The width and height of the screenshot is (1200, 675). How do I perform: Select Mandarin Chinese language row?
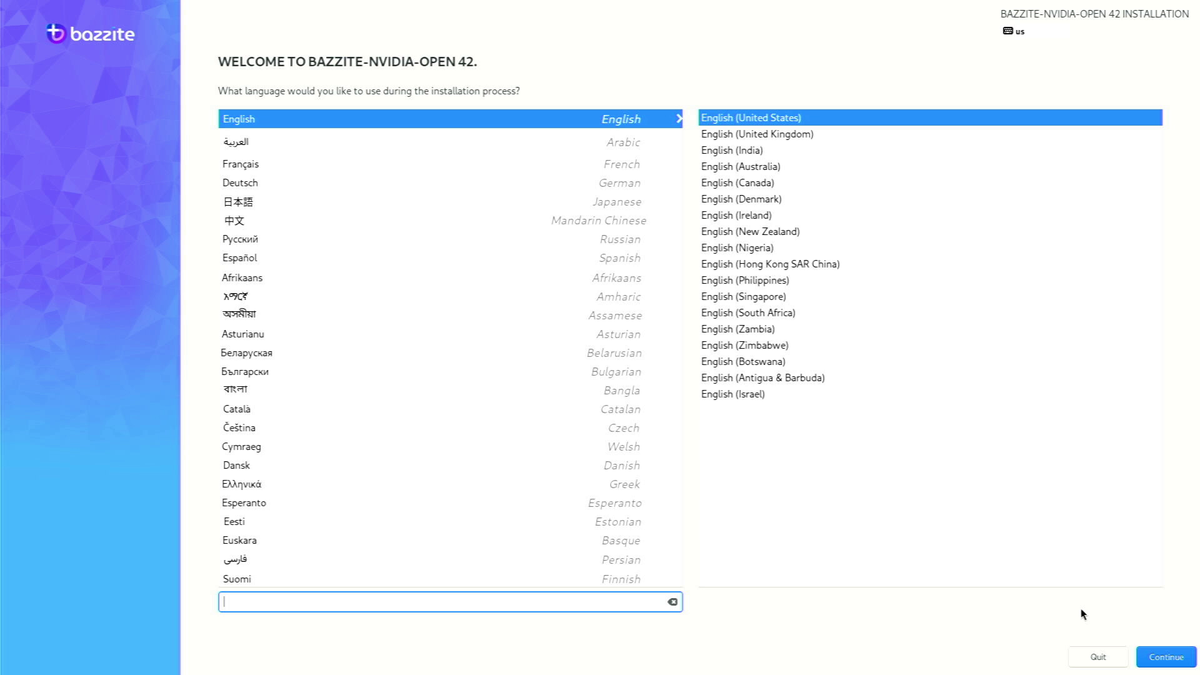coord(450,221)
